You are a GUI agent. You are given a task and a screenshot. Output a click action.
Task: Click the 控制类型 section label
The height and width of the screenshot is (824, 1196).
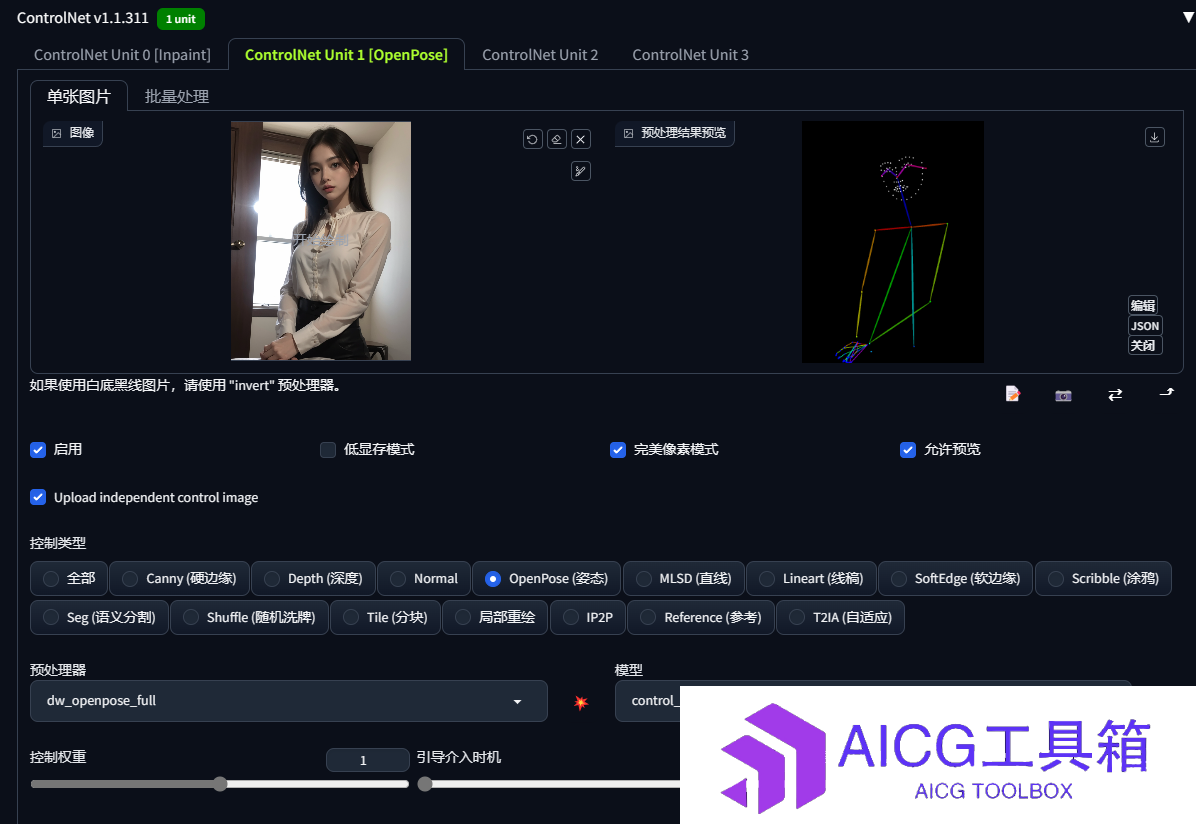point(58,543)
